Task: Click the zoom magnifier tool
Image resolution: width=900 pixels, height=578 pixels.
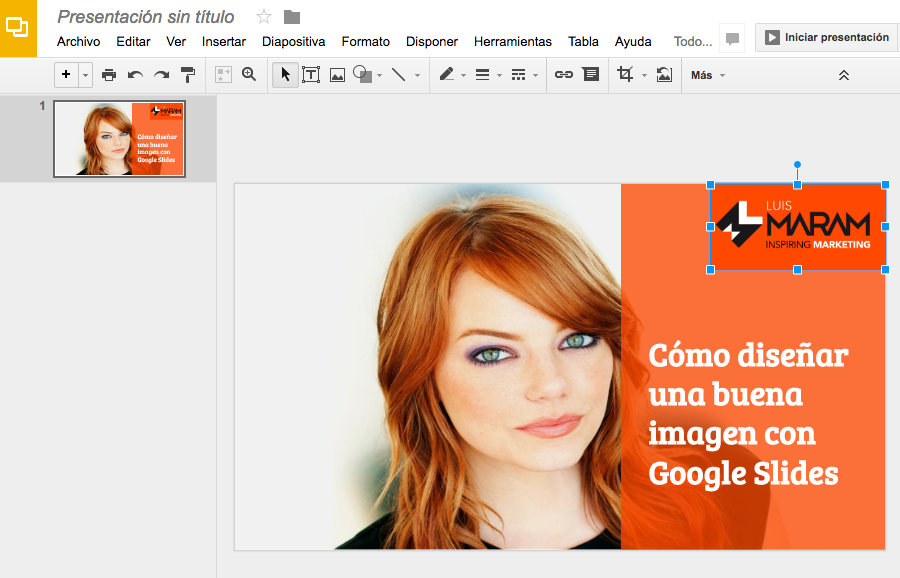Action: pos(249,75)
